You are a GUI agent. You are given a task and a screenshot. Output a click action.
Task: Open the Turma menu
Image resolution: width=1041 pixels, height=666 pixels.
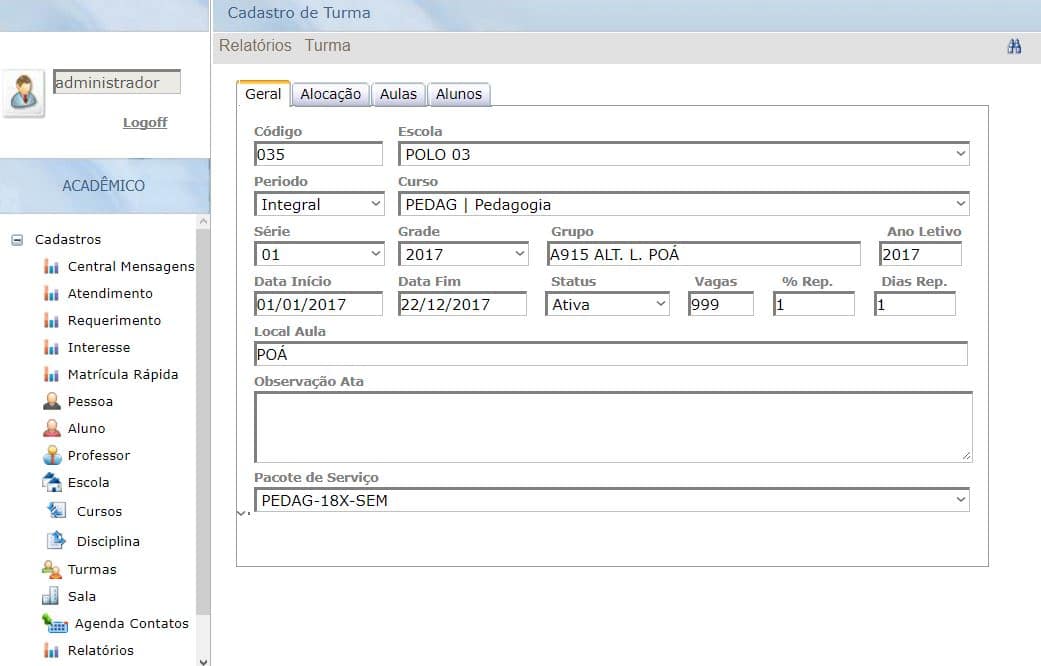(x=328, y=45)
